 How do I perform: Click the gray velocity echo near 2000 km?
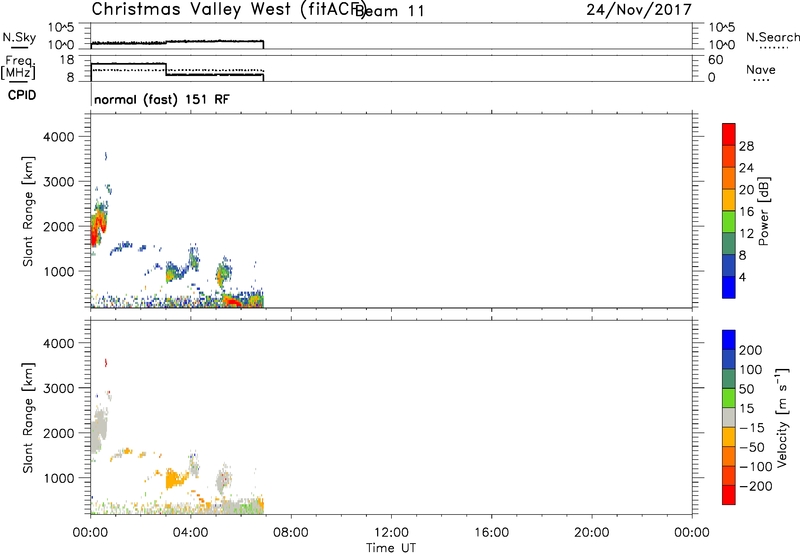99,430
